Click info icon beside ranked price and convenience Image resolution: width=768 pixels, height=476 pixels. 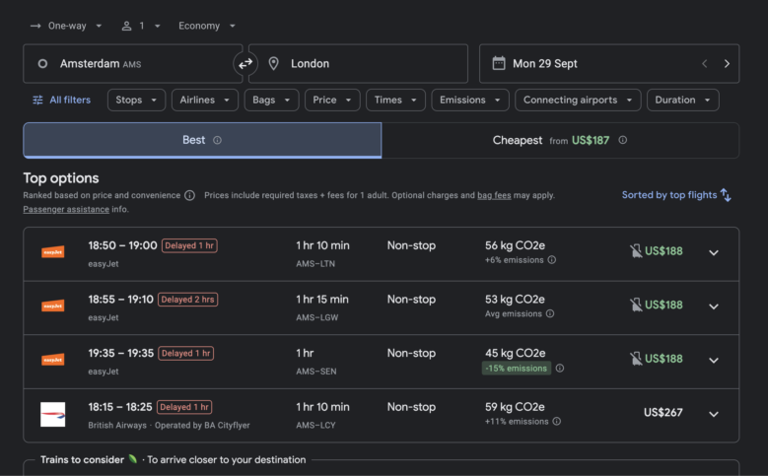pos(190,196)
